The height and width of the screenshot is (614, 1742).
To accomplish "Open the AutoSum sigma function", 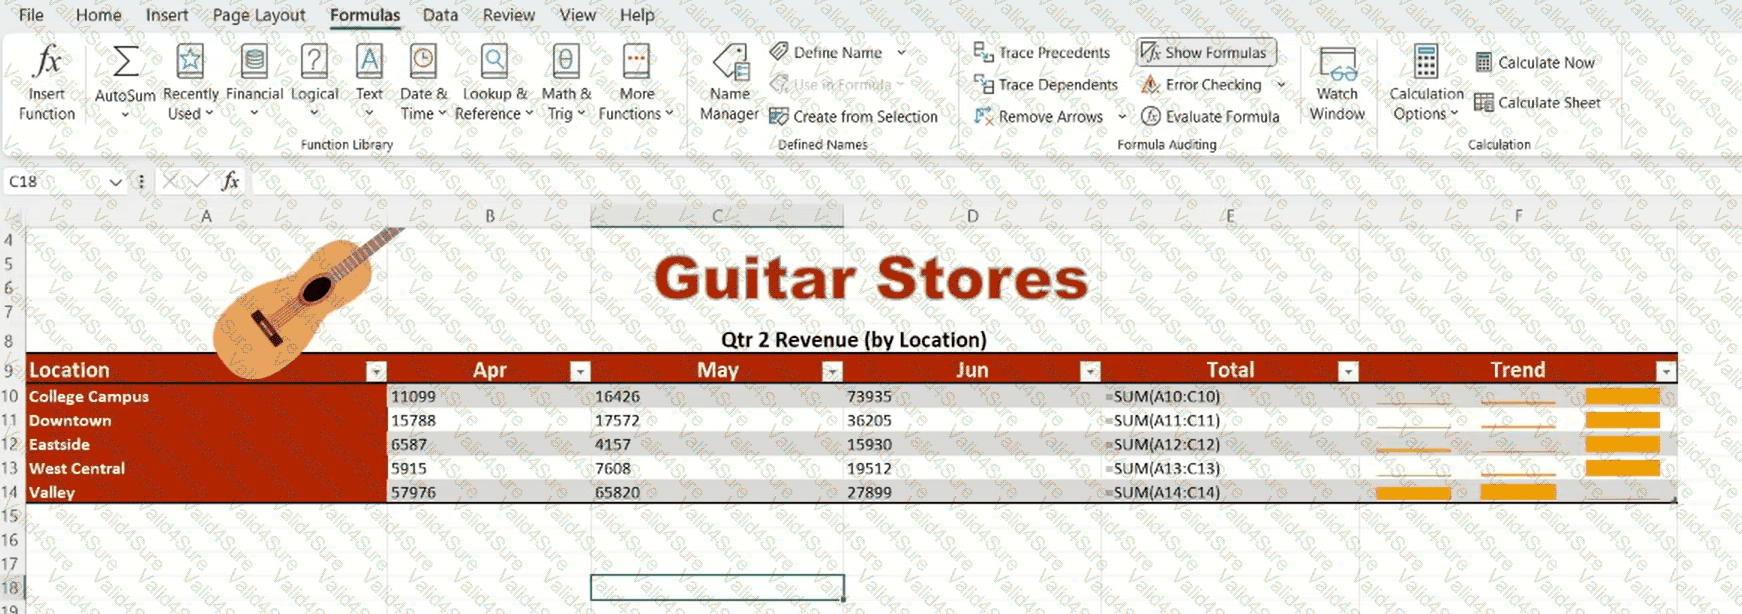I will click(125, 63).
